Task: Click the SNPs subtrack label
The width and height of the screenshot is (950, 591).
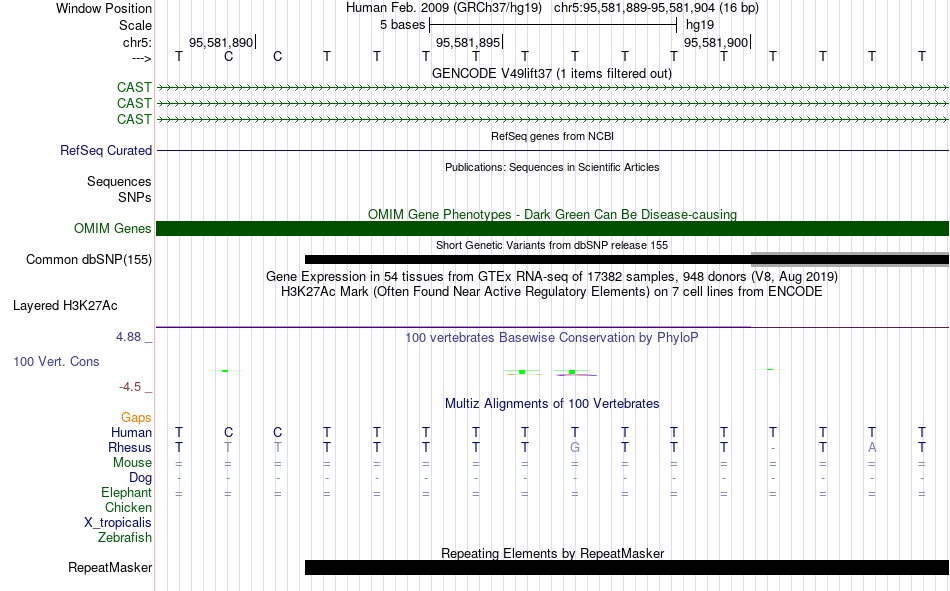Action: (135, 198)
